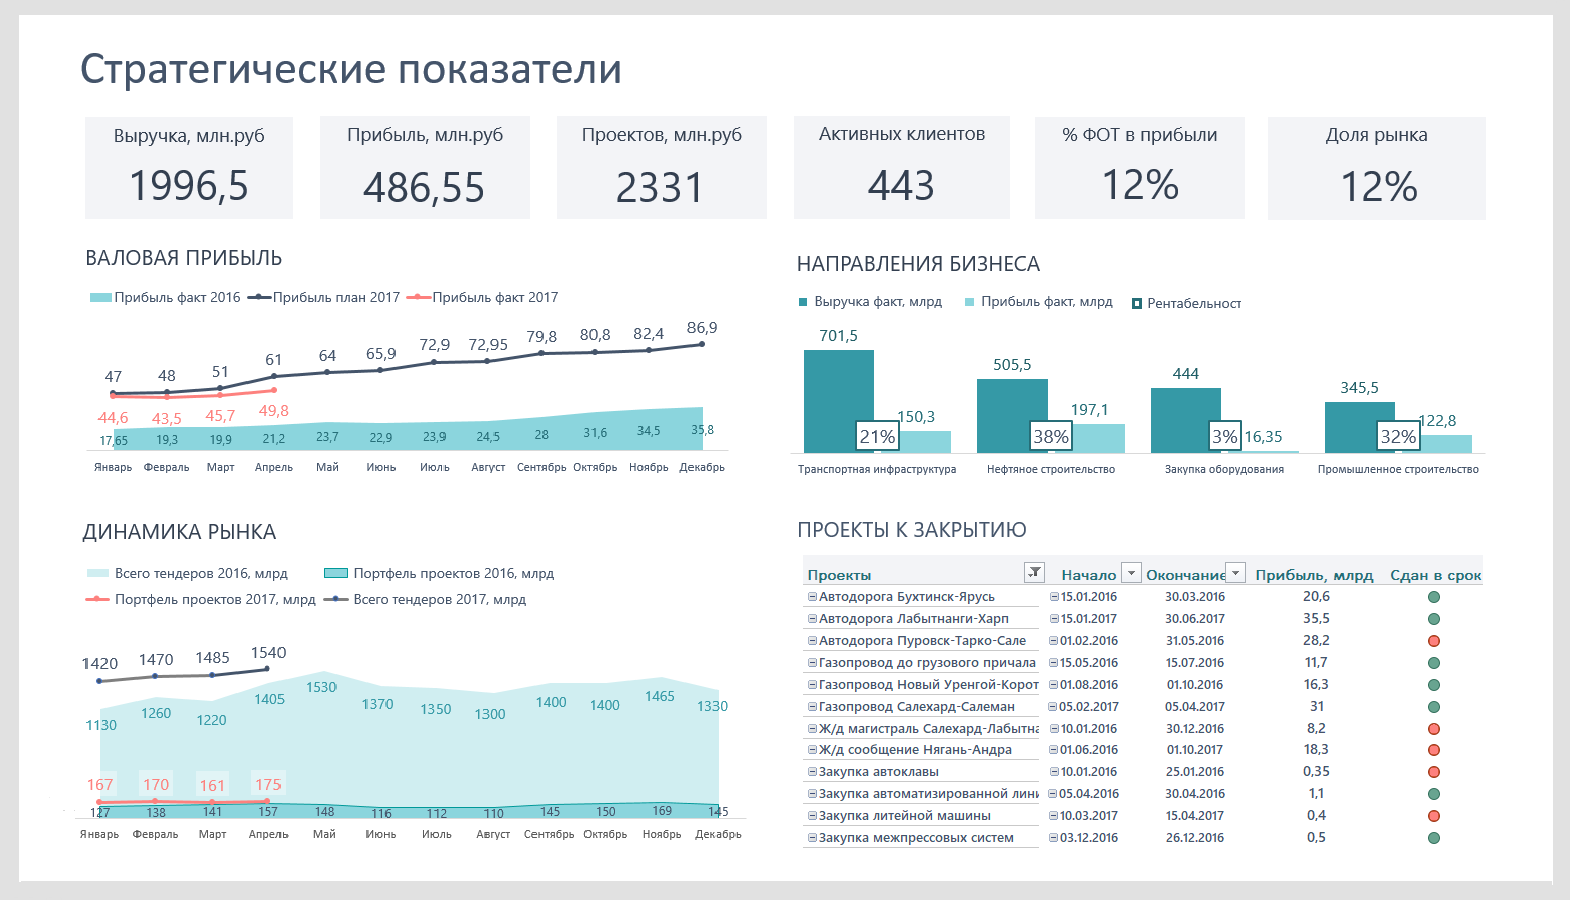Click Выручка факт, млрд legend swatch
1570x900 pixels.
[803, 302]
